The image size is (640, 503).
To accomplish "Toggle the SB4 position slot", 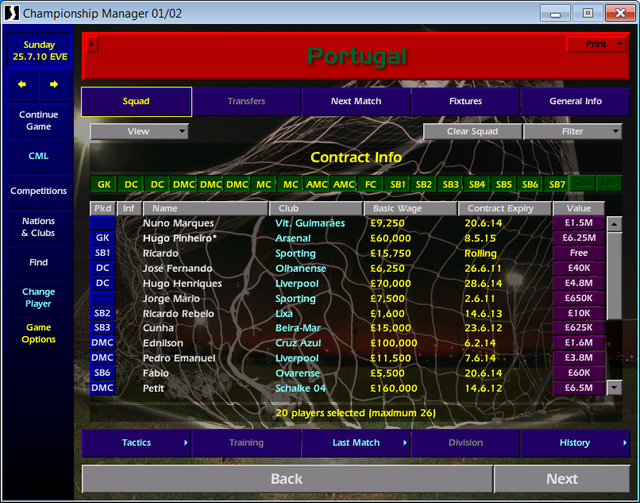I will pyautogui.click(x=477, y=185).
